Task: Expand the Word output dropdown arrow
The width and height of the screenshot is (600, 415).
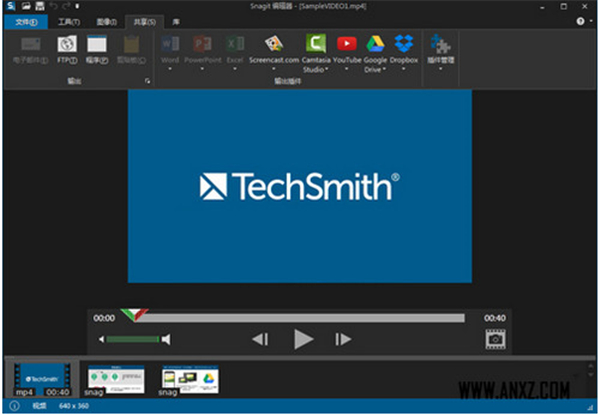Action: pos(170,69)
